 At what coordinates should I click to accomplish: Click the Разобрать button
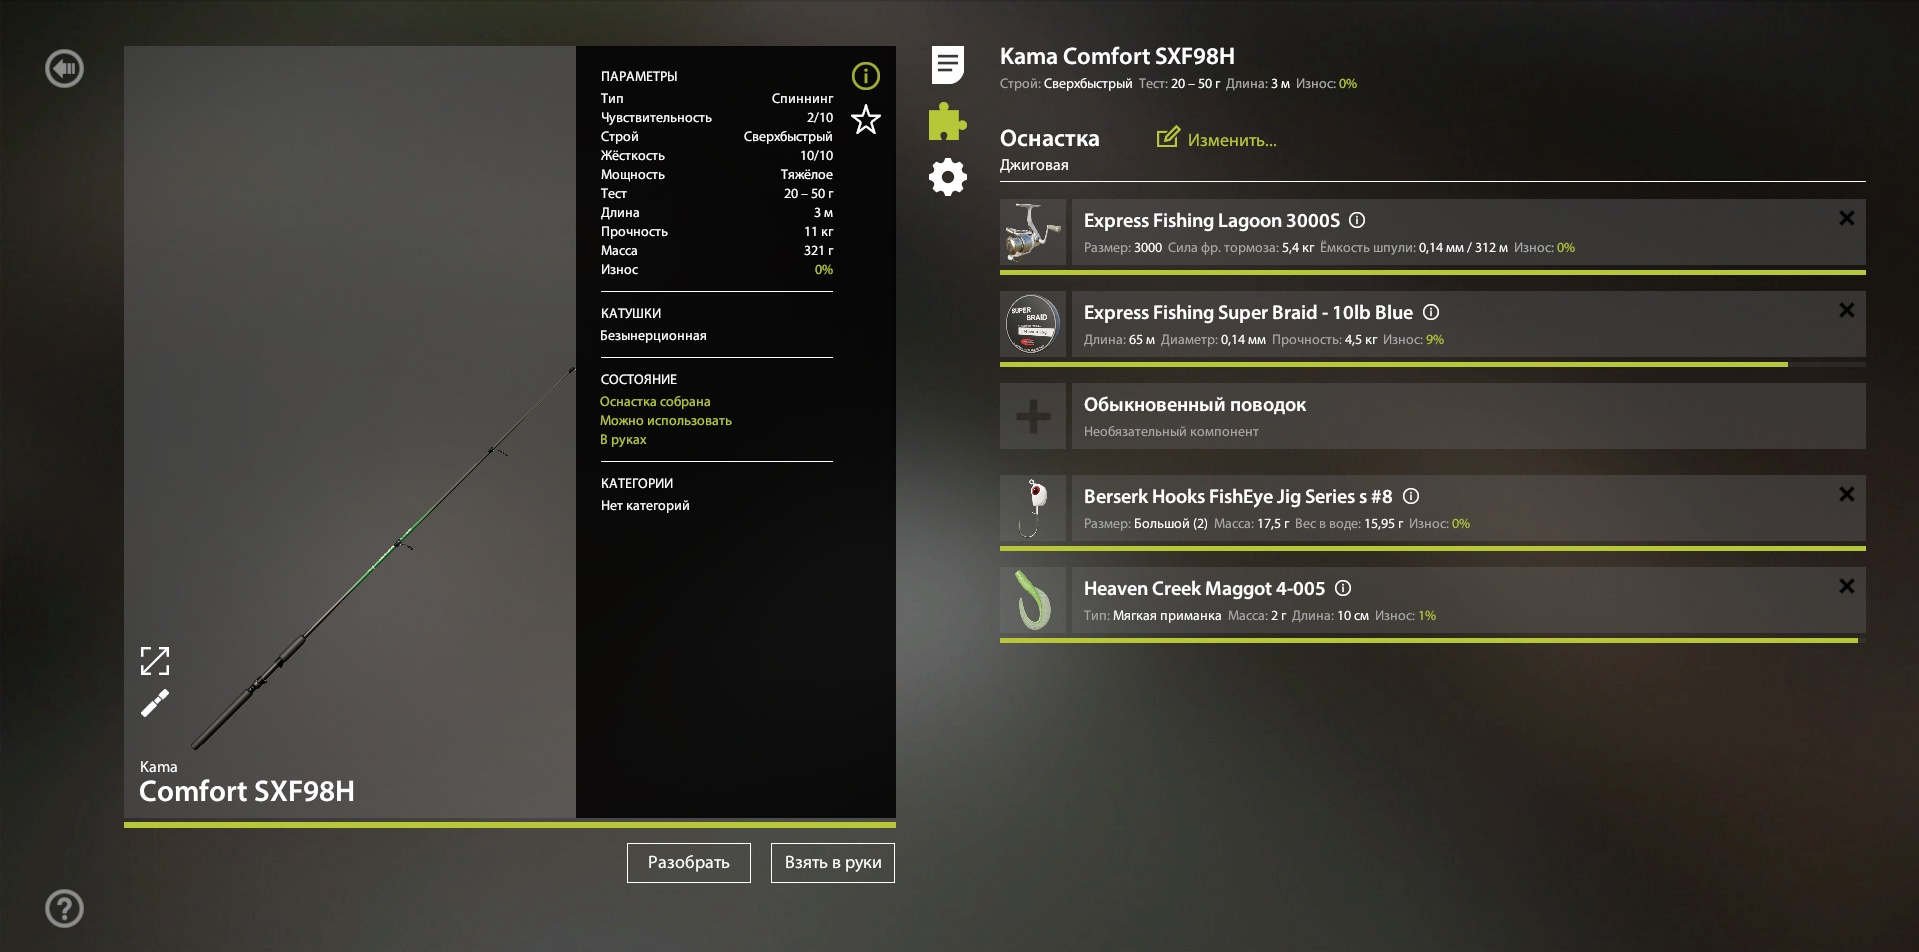689,863
